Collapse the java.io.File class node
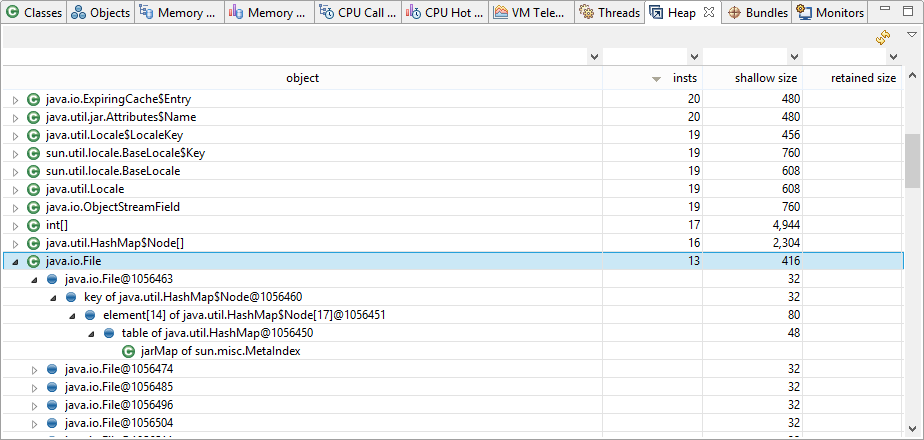Screen dimensions: 924x440 tap(14, 261)
